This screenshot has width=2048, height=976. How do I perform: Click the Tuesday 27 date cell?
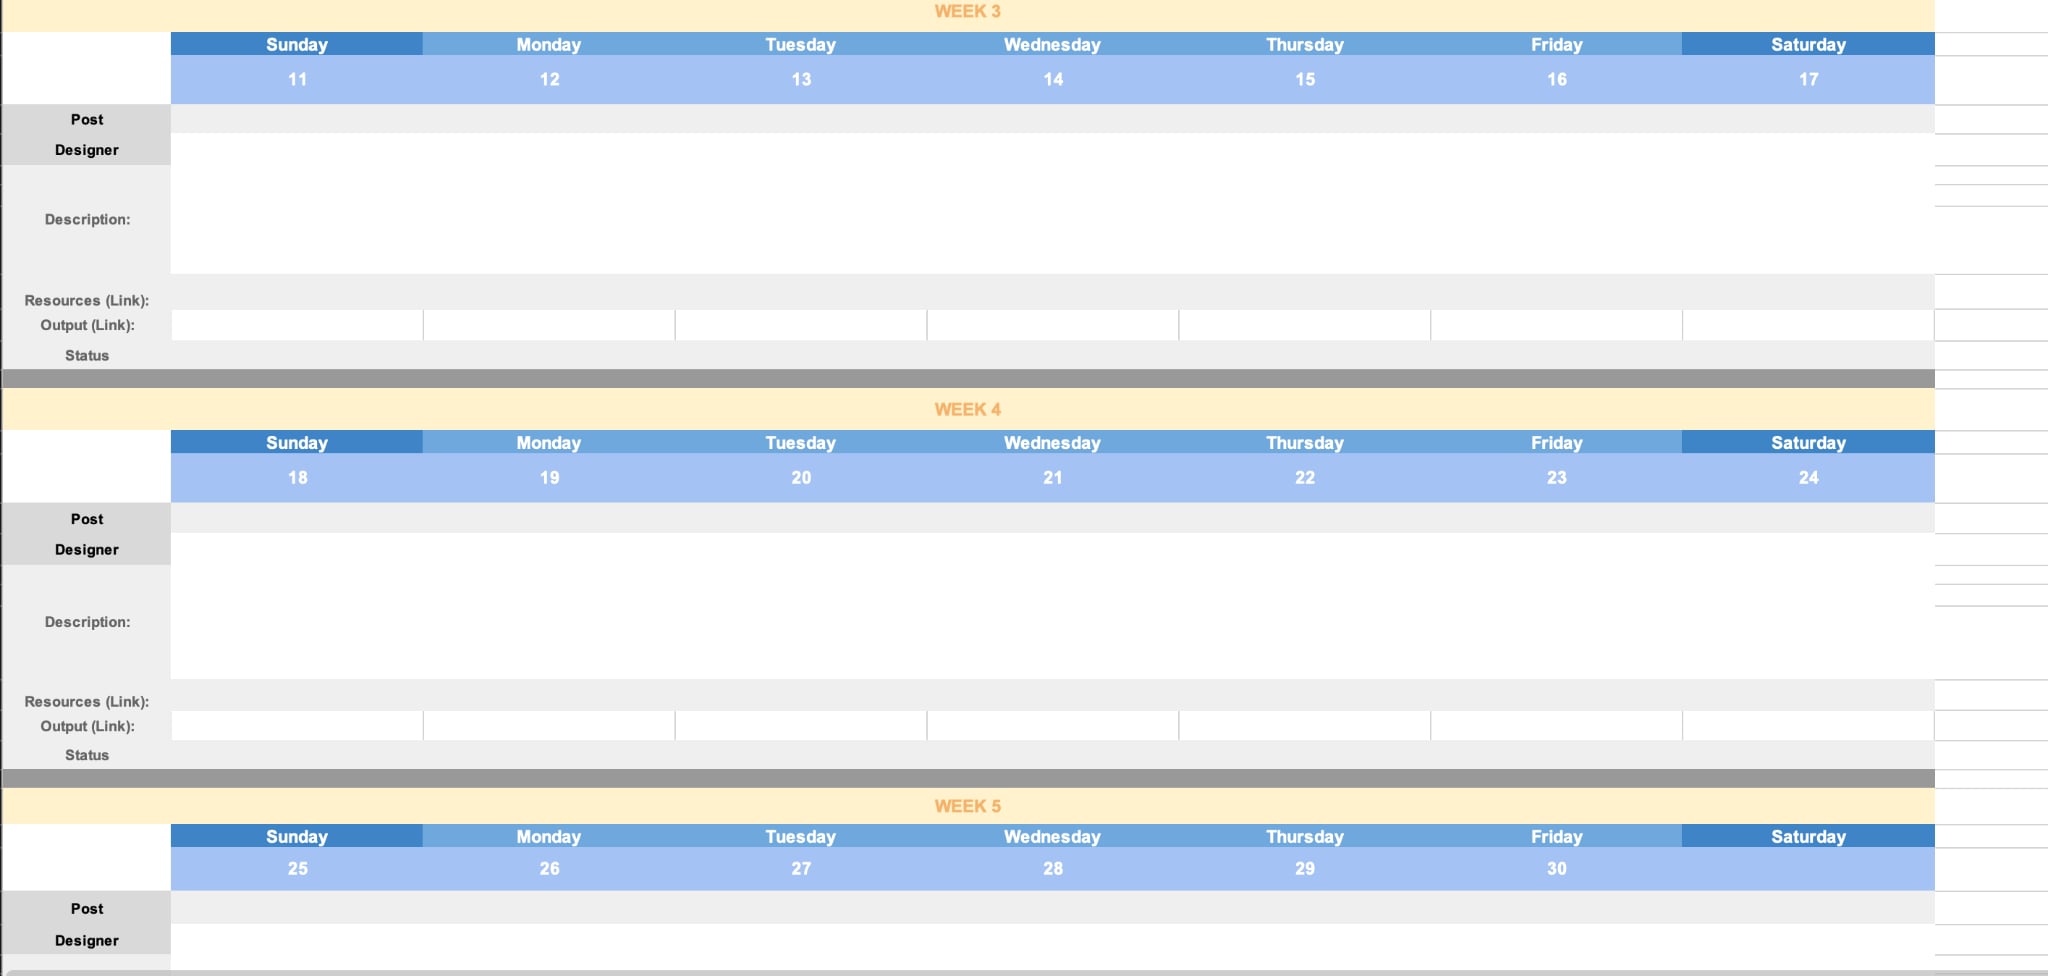coord(801,869)
